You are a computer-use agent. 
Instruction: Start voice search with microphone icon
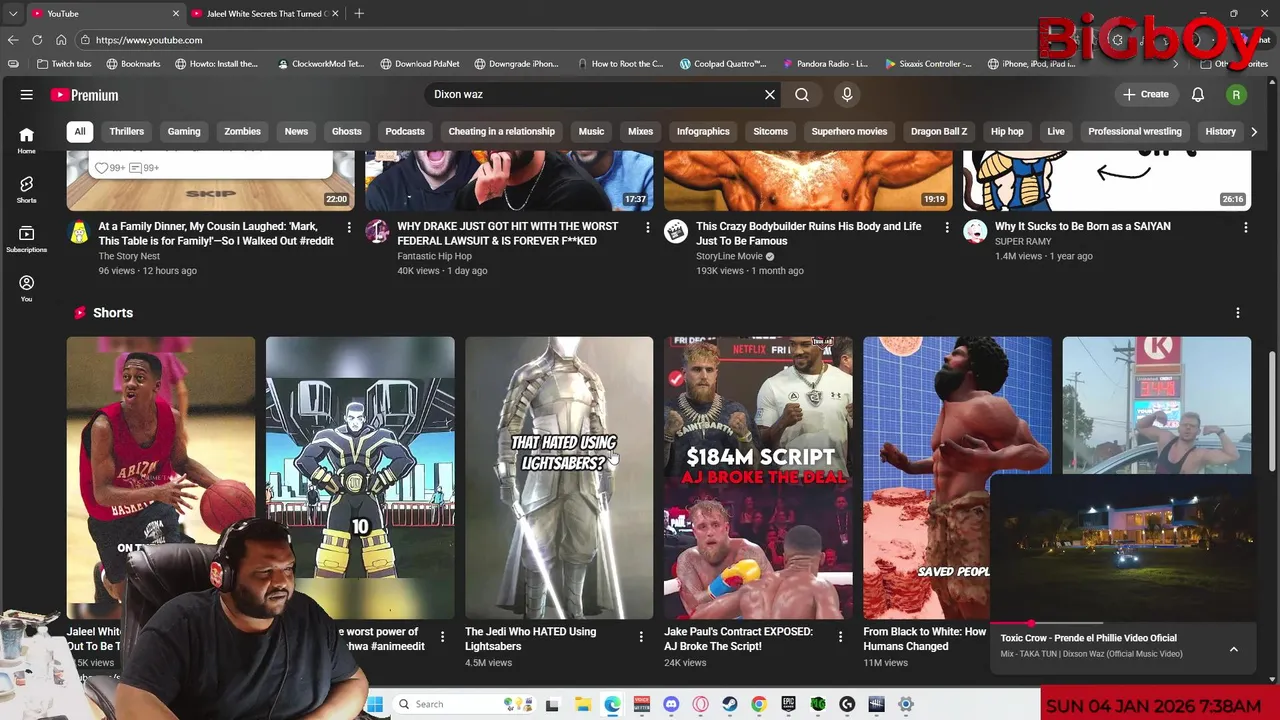(847, 94)
